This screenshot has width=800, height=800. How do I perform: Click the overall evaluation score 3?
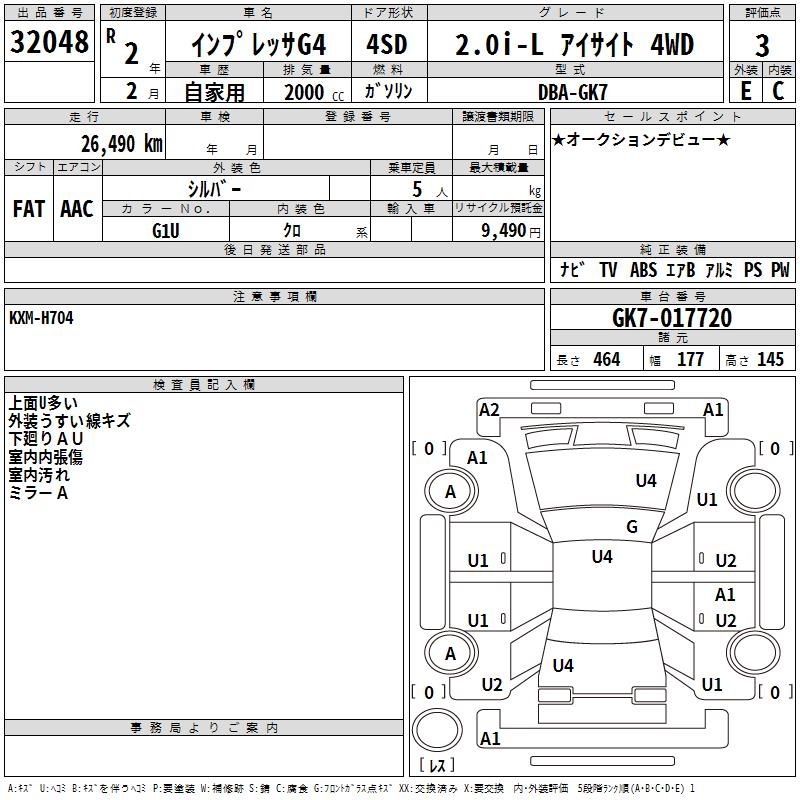point(762,45)
